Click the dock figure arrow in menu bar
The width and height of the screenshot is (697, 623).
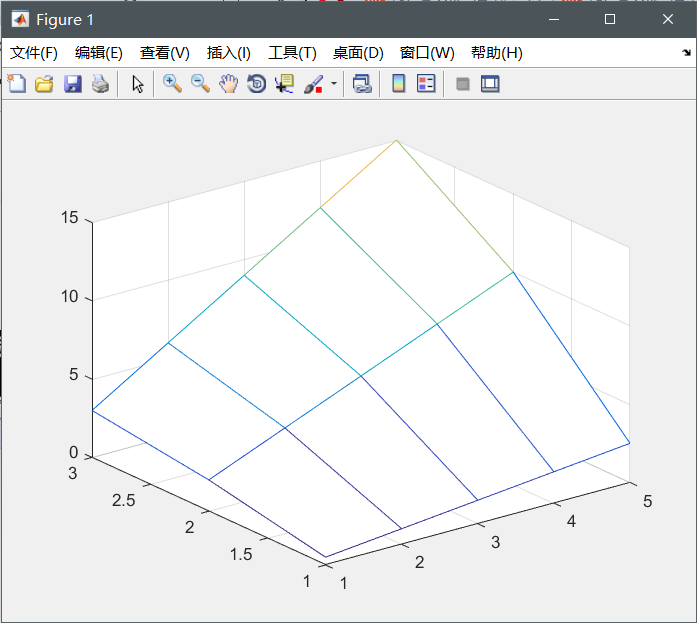[686, 52]
